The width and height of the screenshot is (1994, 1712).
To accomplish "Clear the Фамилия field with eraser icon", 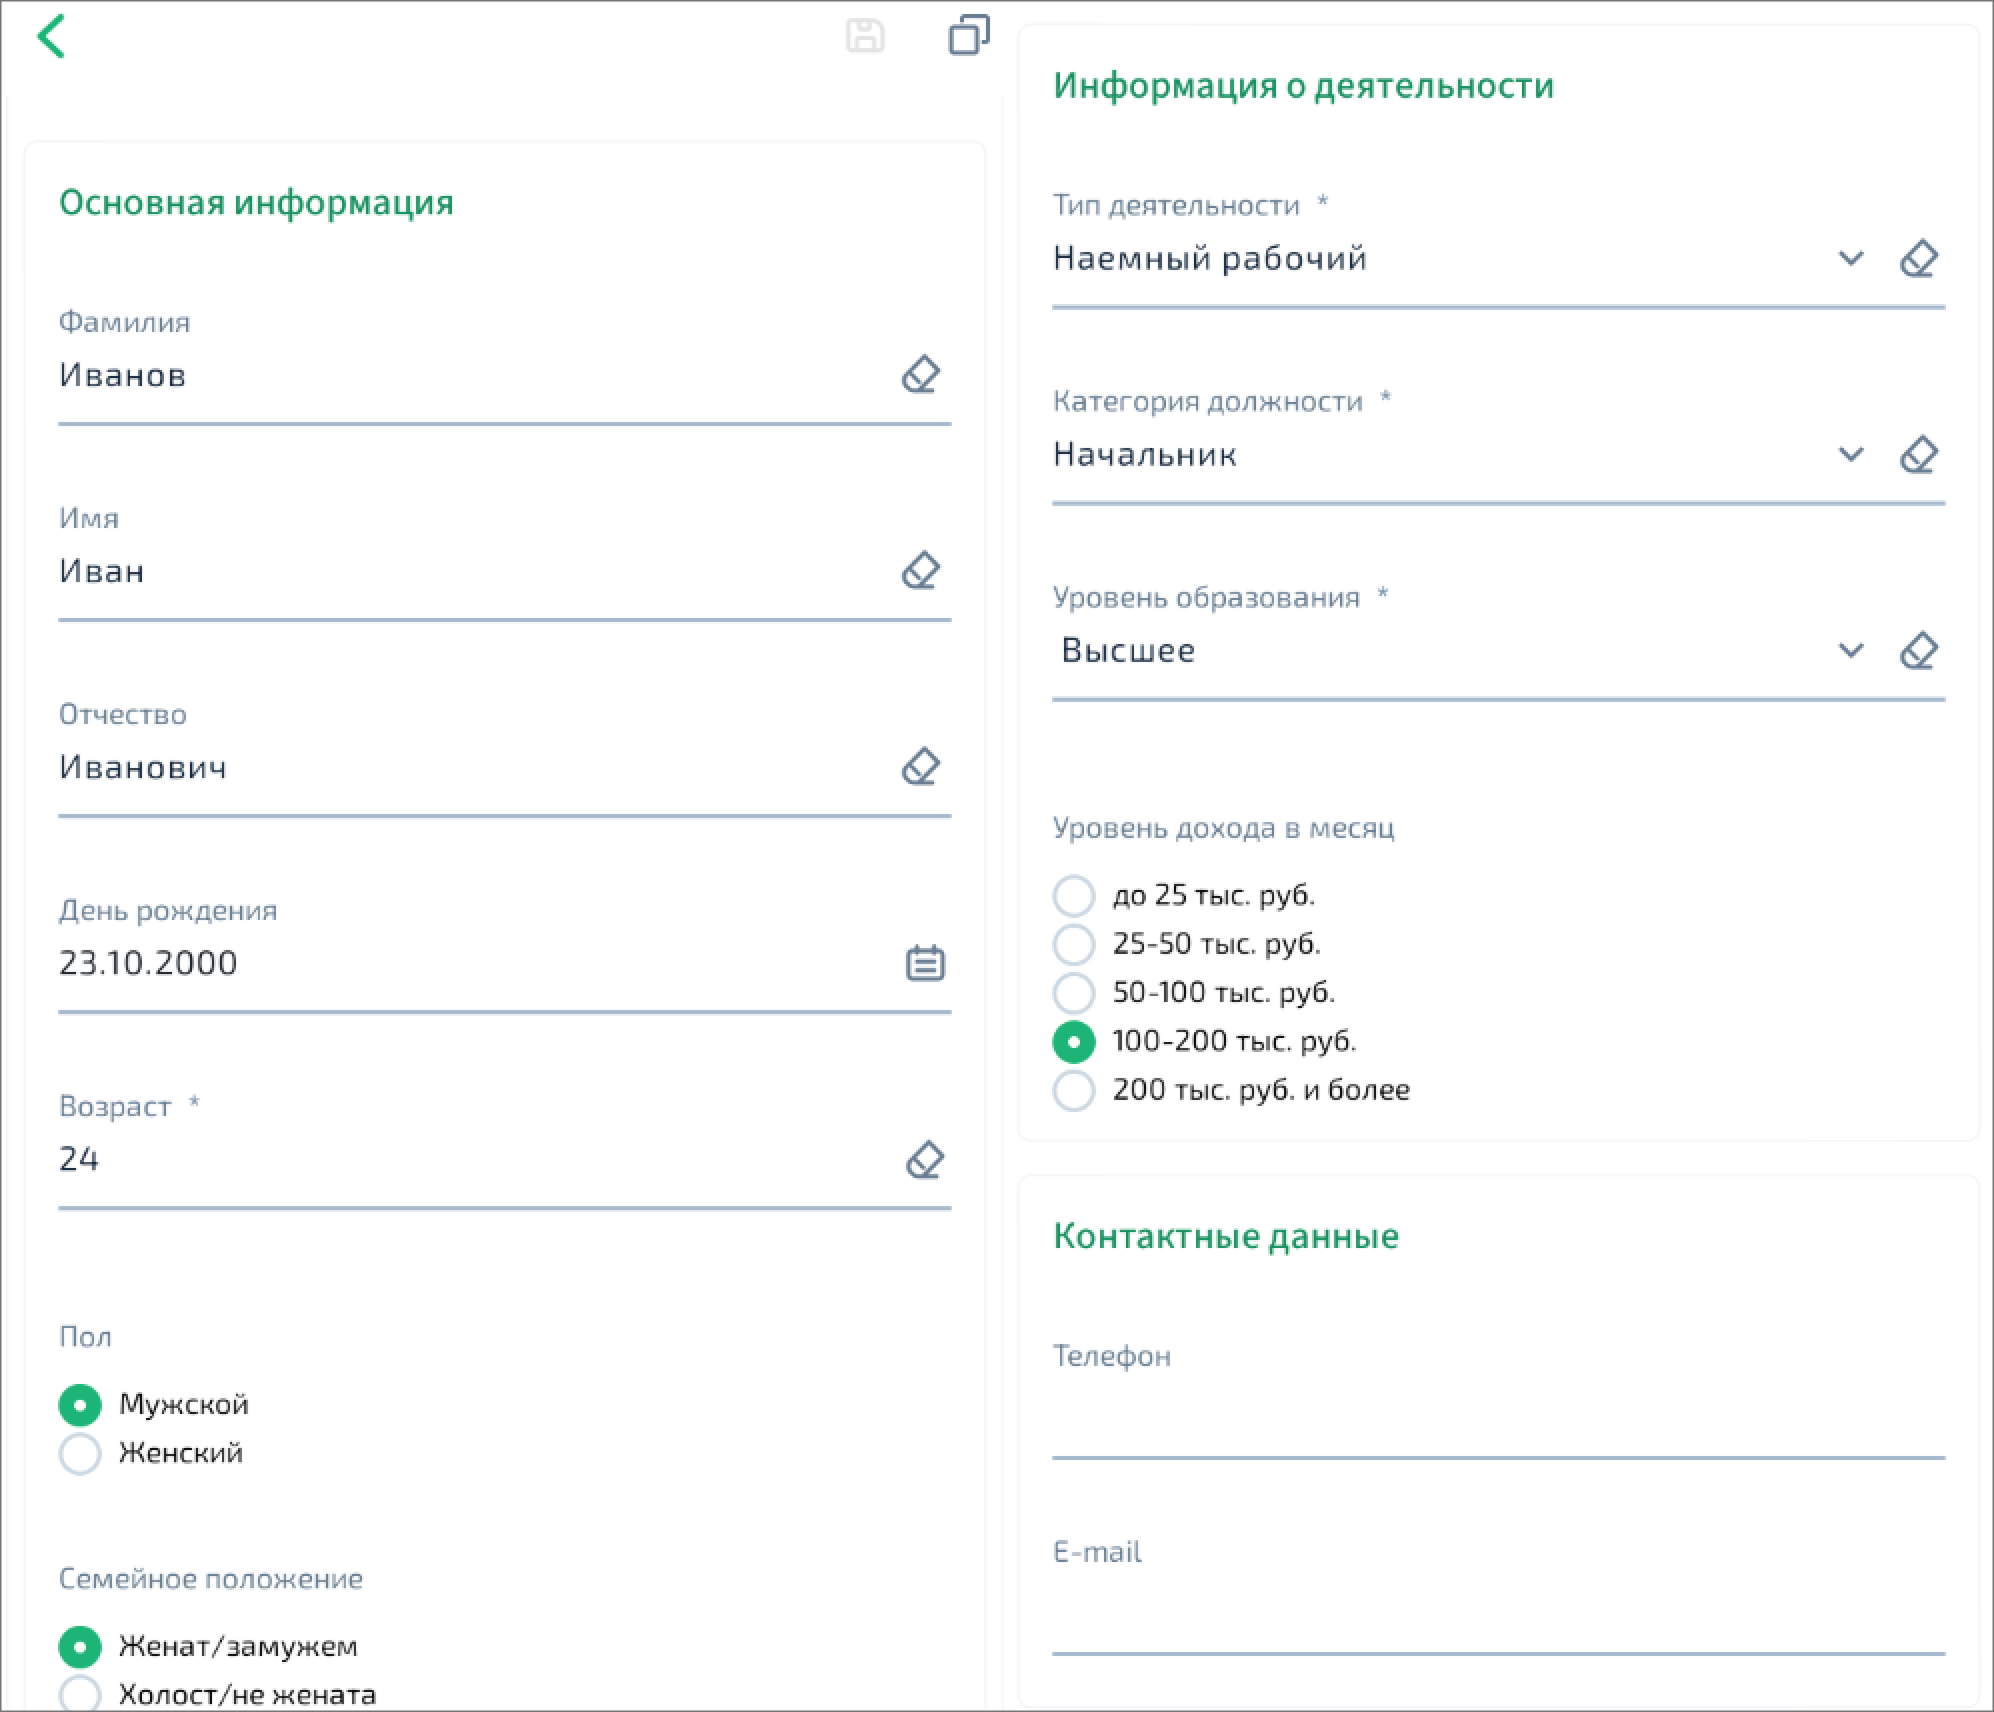I will click(920, 375).
